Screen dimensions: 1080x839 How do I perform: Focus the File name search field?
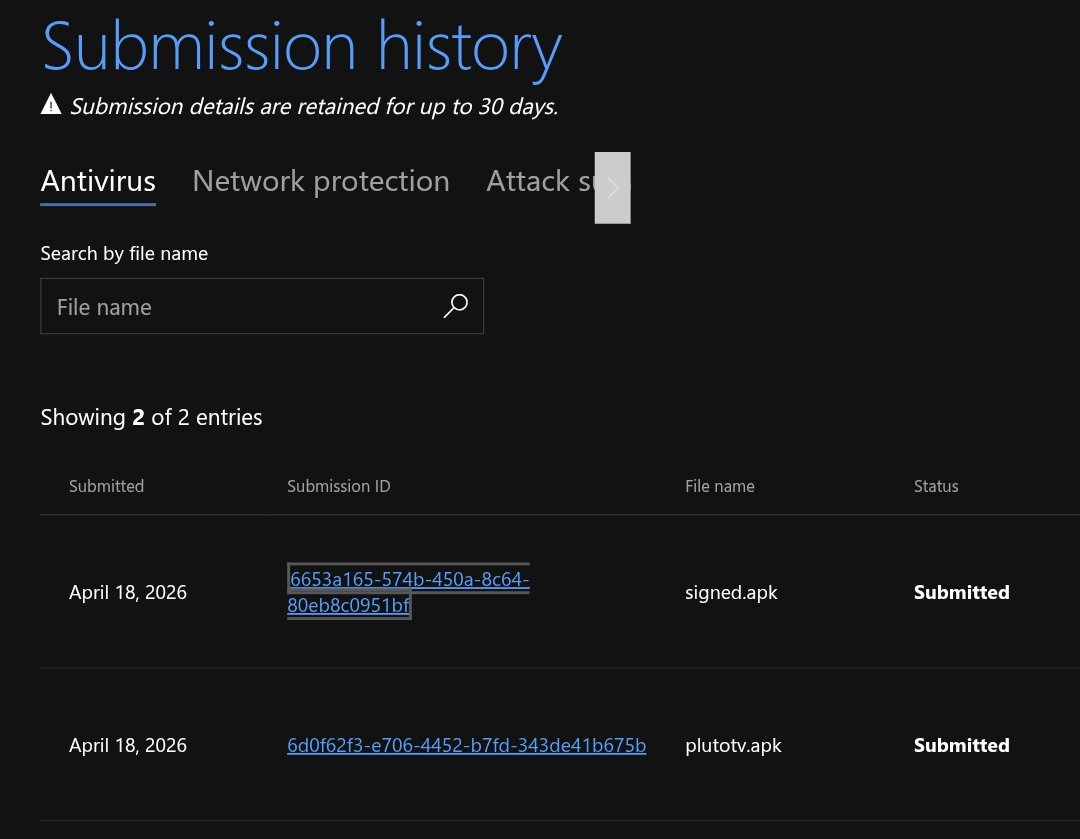coord(262,306)
